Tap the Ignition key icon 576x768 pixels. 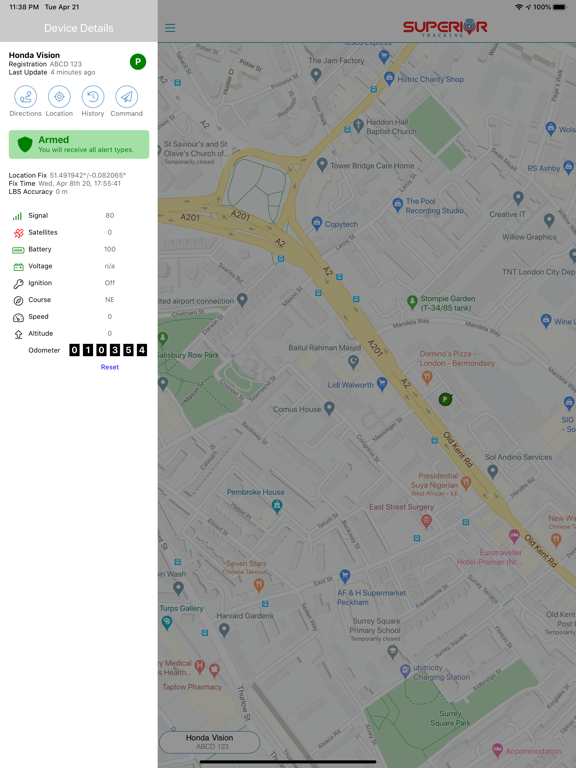[18, 283]
